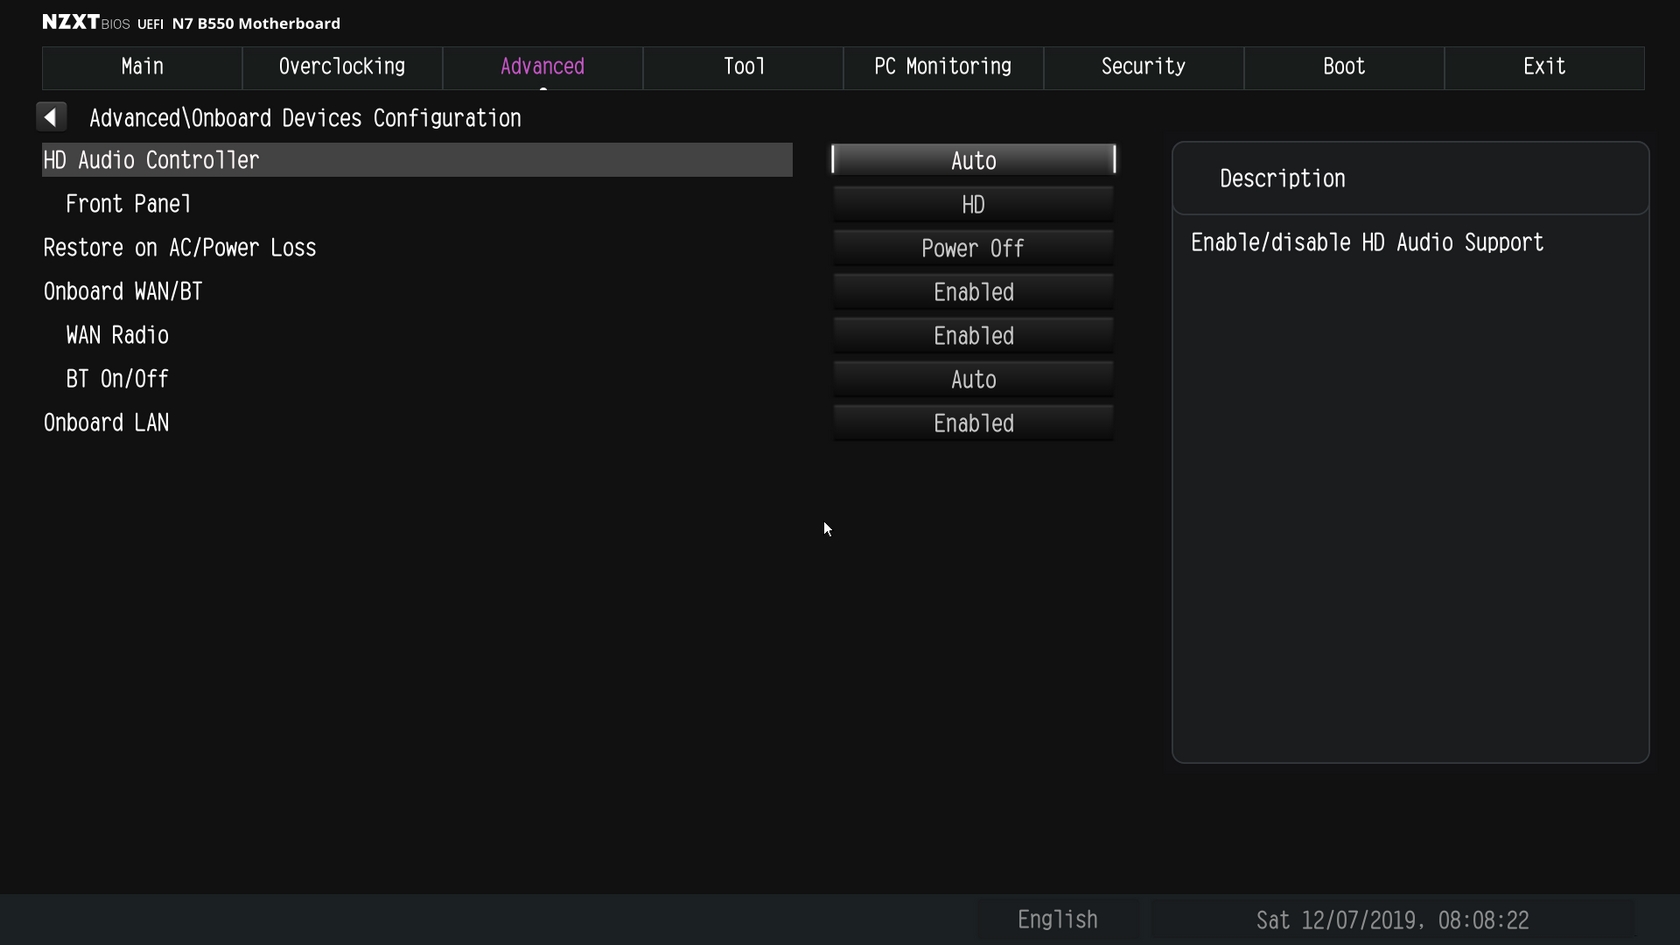Select the Onboard LAN label
The width and height of the screenshot is (1680, 945).
(x=106, y=423)
